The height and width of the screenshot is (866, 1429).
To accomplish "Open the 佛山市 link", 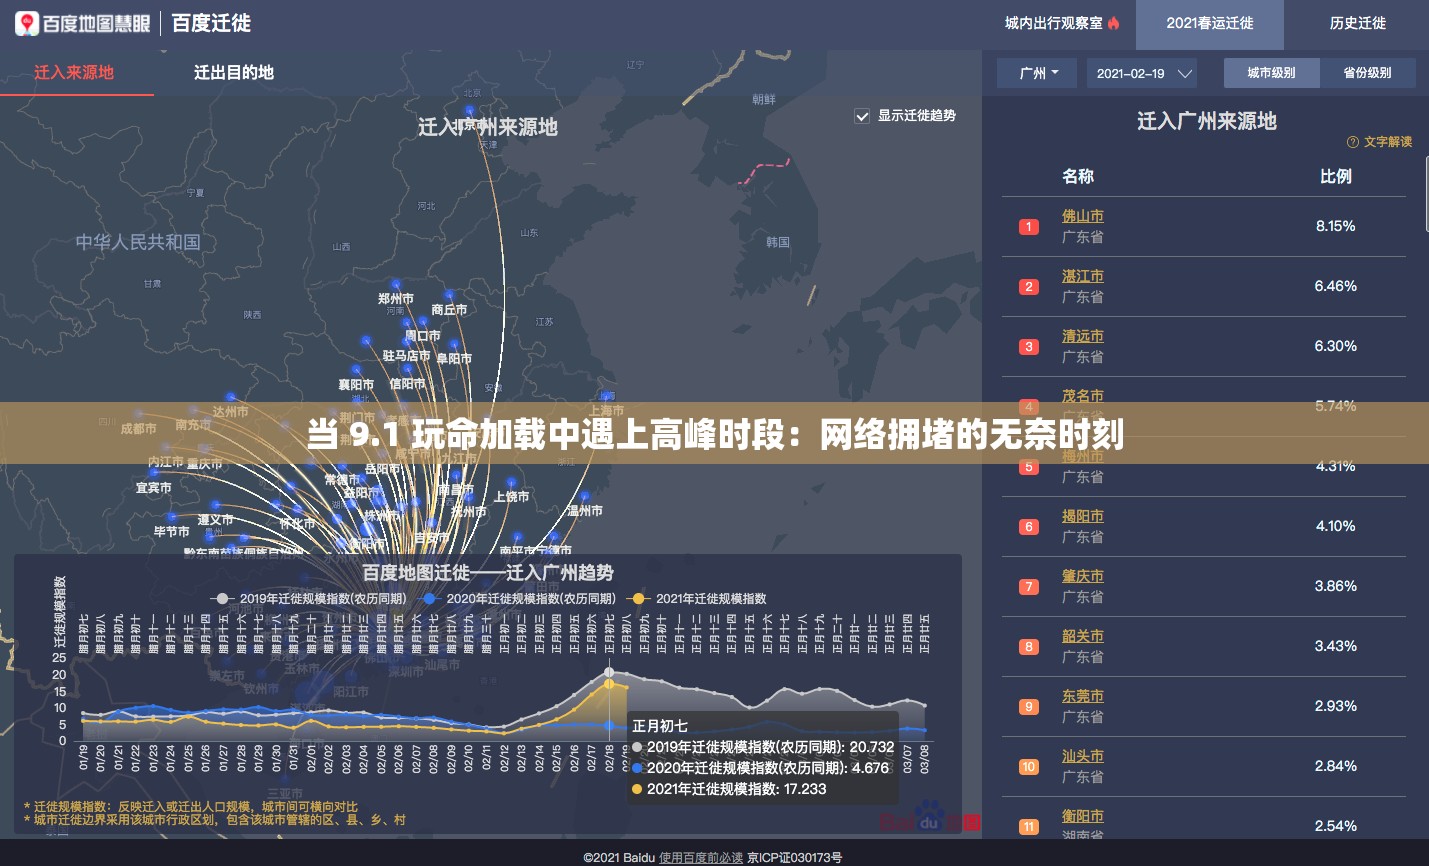I will pos(1083,216).
